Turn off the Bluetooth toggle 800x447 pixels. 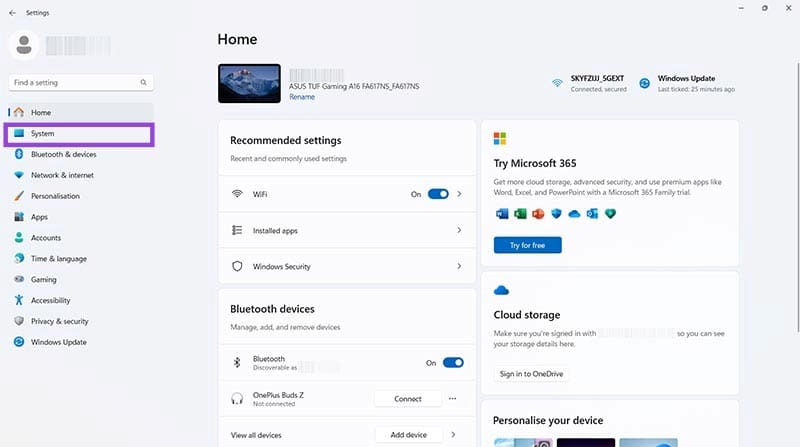453,362
